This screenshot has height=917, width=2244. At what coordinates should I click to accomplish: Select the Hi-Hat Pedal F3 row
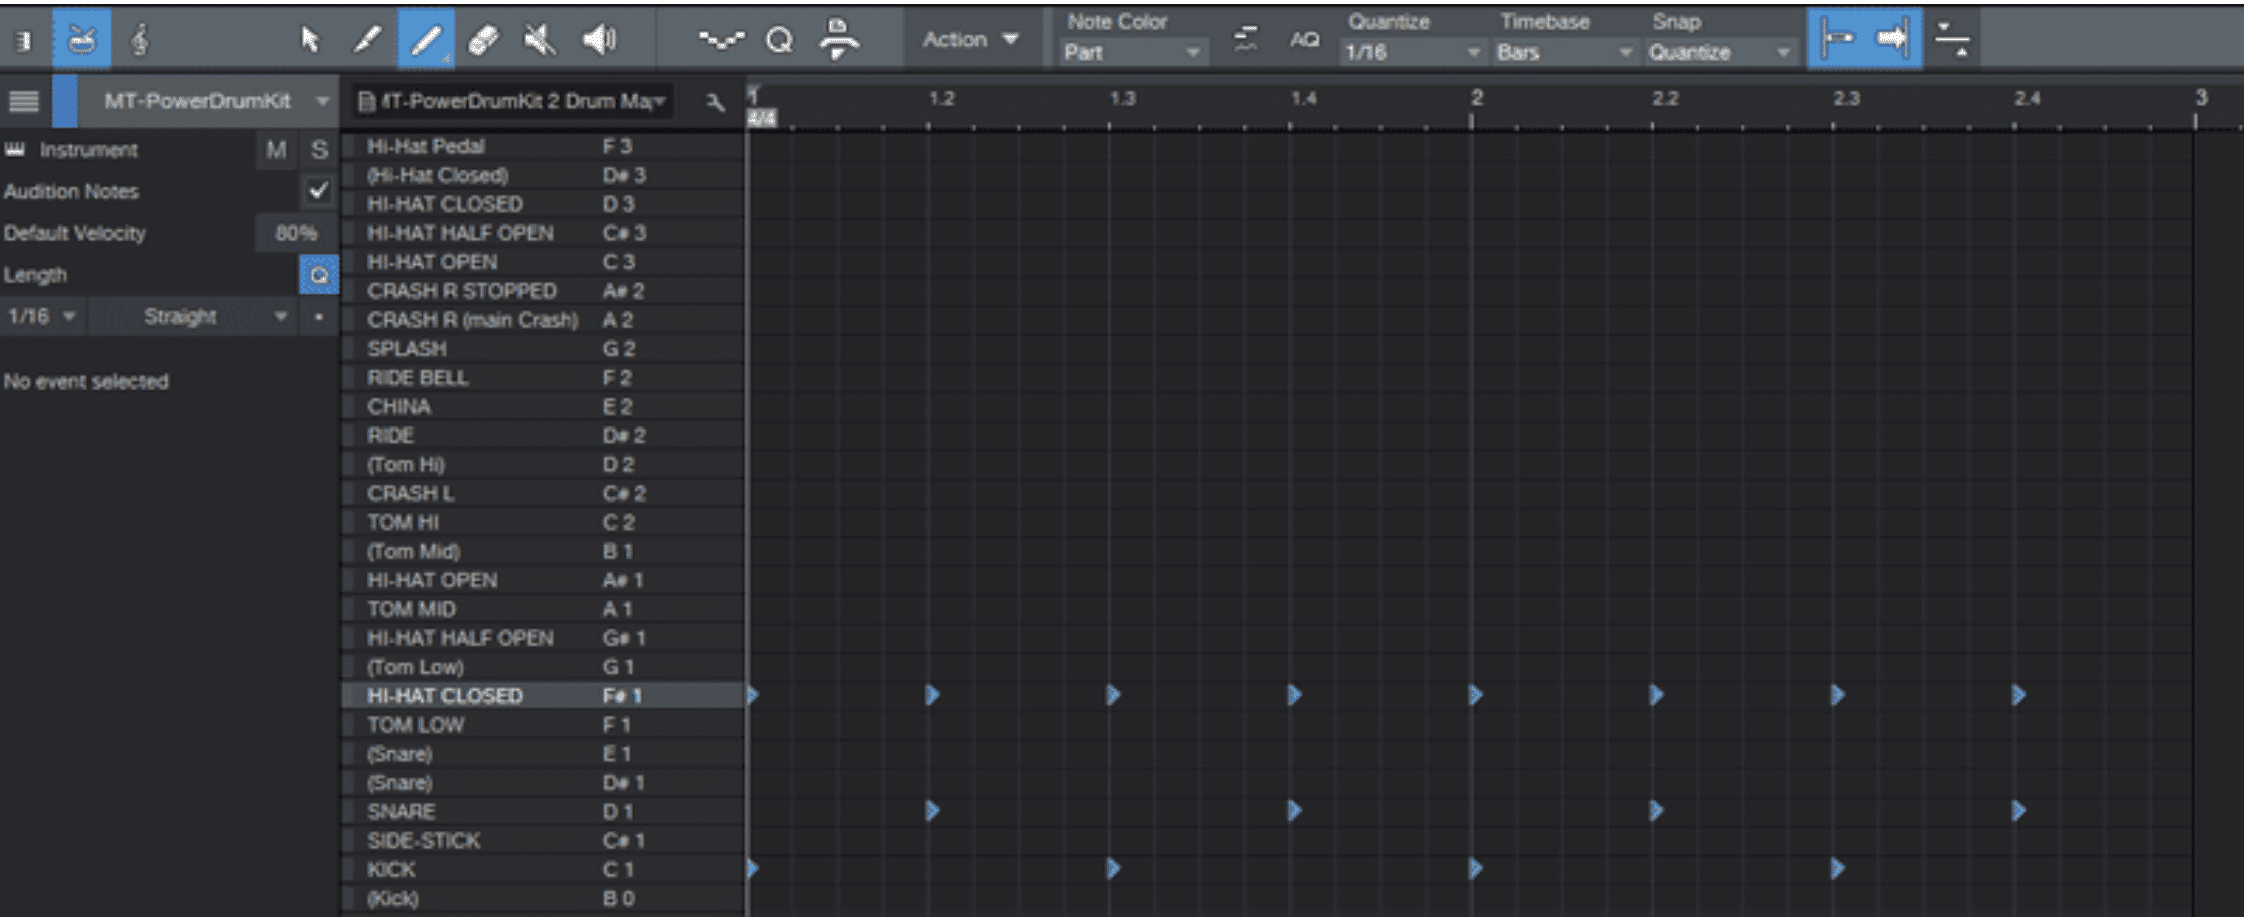pyautogui.click(x=543, y=146)
